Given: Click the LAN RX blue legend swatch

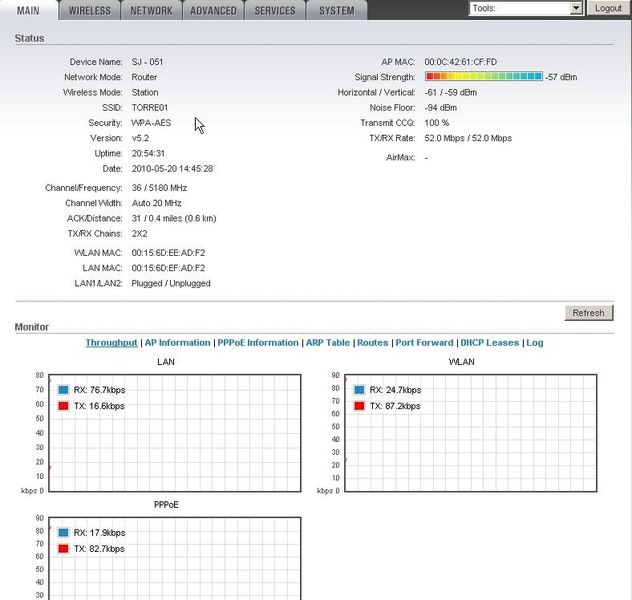Looking at the screenshot, I should click(63, 390).
